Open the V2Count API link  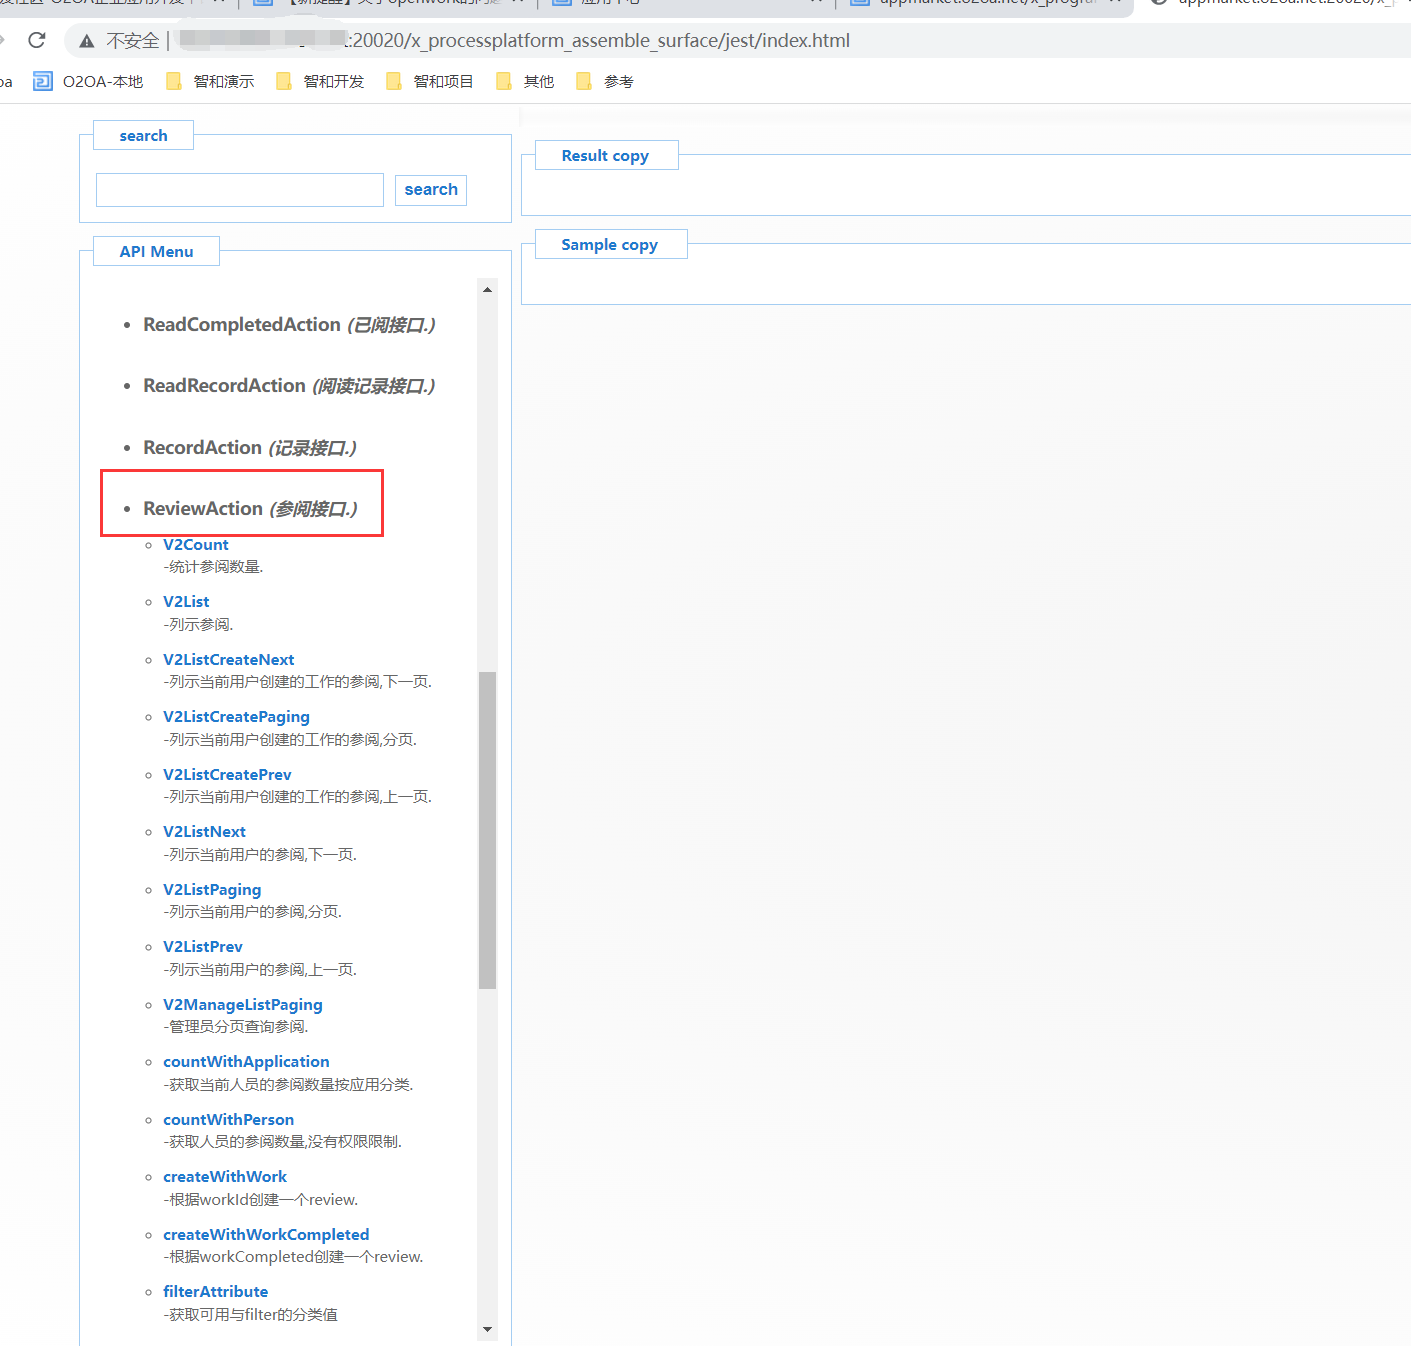tap(196, 545)
